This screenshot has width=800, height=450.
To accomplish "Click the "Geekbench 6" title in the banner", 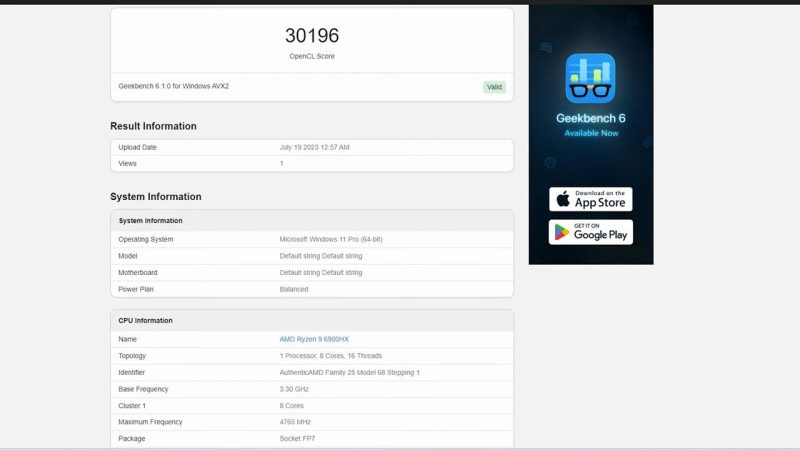I will point(590,118).
